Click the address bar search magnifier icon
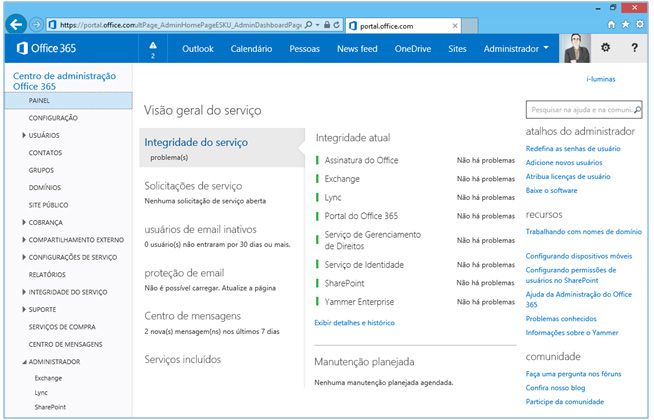 point(308,25)
